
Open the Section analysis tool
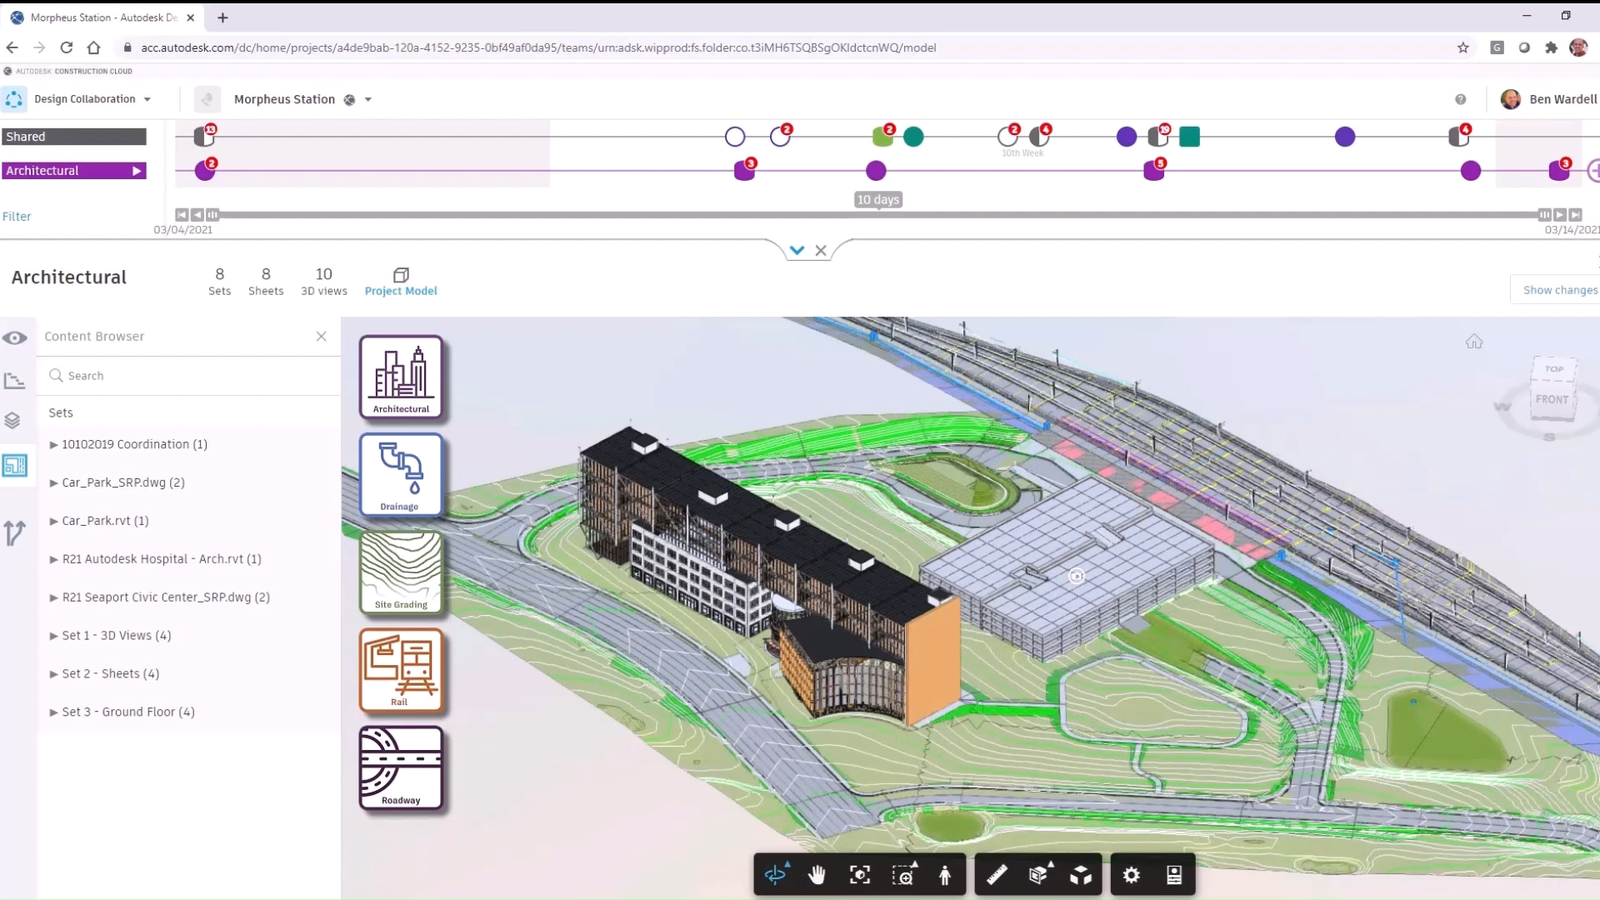tap(1038, 873)
